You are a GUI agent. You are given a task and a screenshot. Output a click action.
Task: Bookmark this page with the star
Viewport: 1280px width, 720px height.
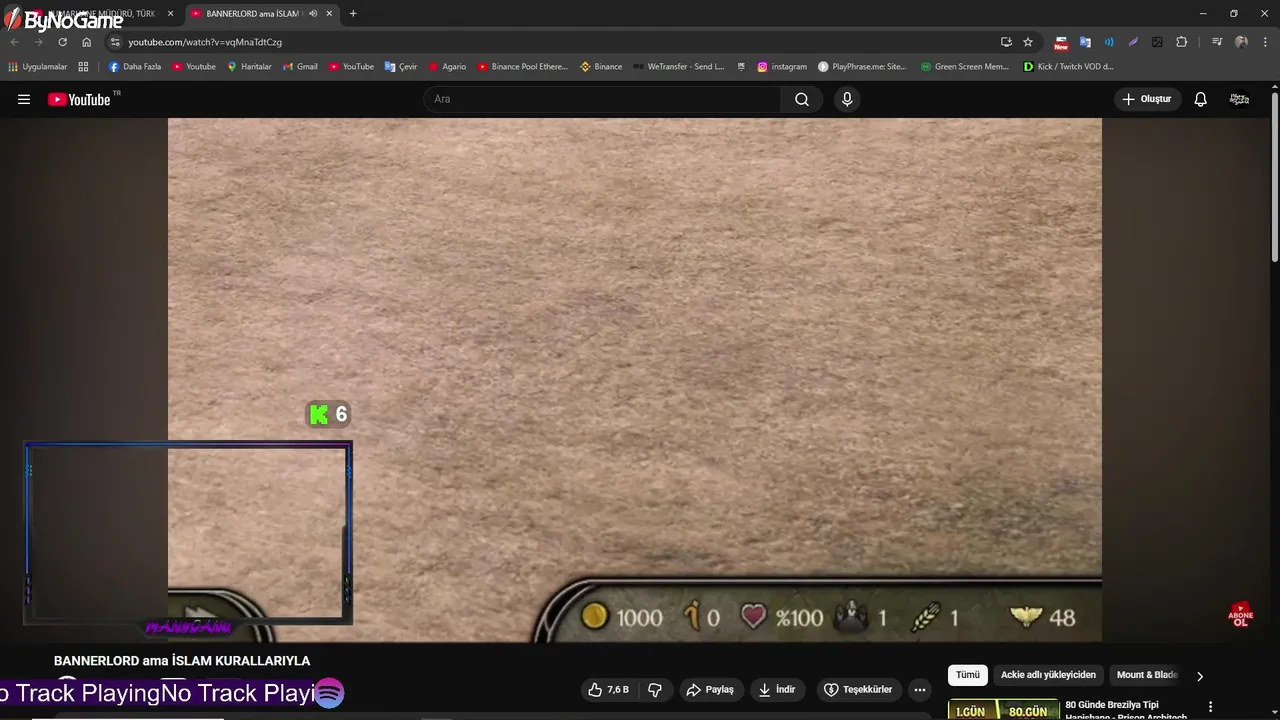[x=1028, y=42]
